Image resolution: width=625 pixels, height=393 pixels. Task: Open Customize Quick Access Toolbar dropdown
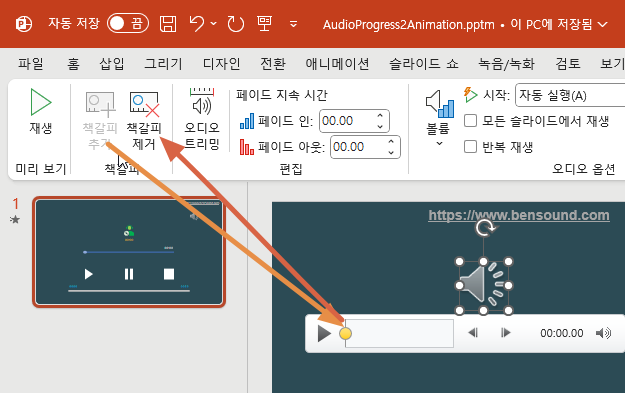293,24
